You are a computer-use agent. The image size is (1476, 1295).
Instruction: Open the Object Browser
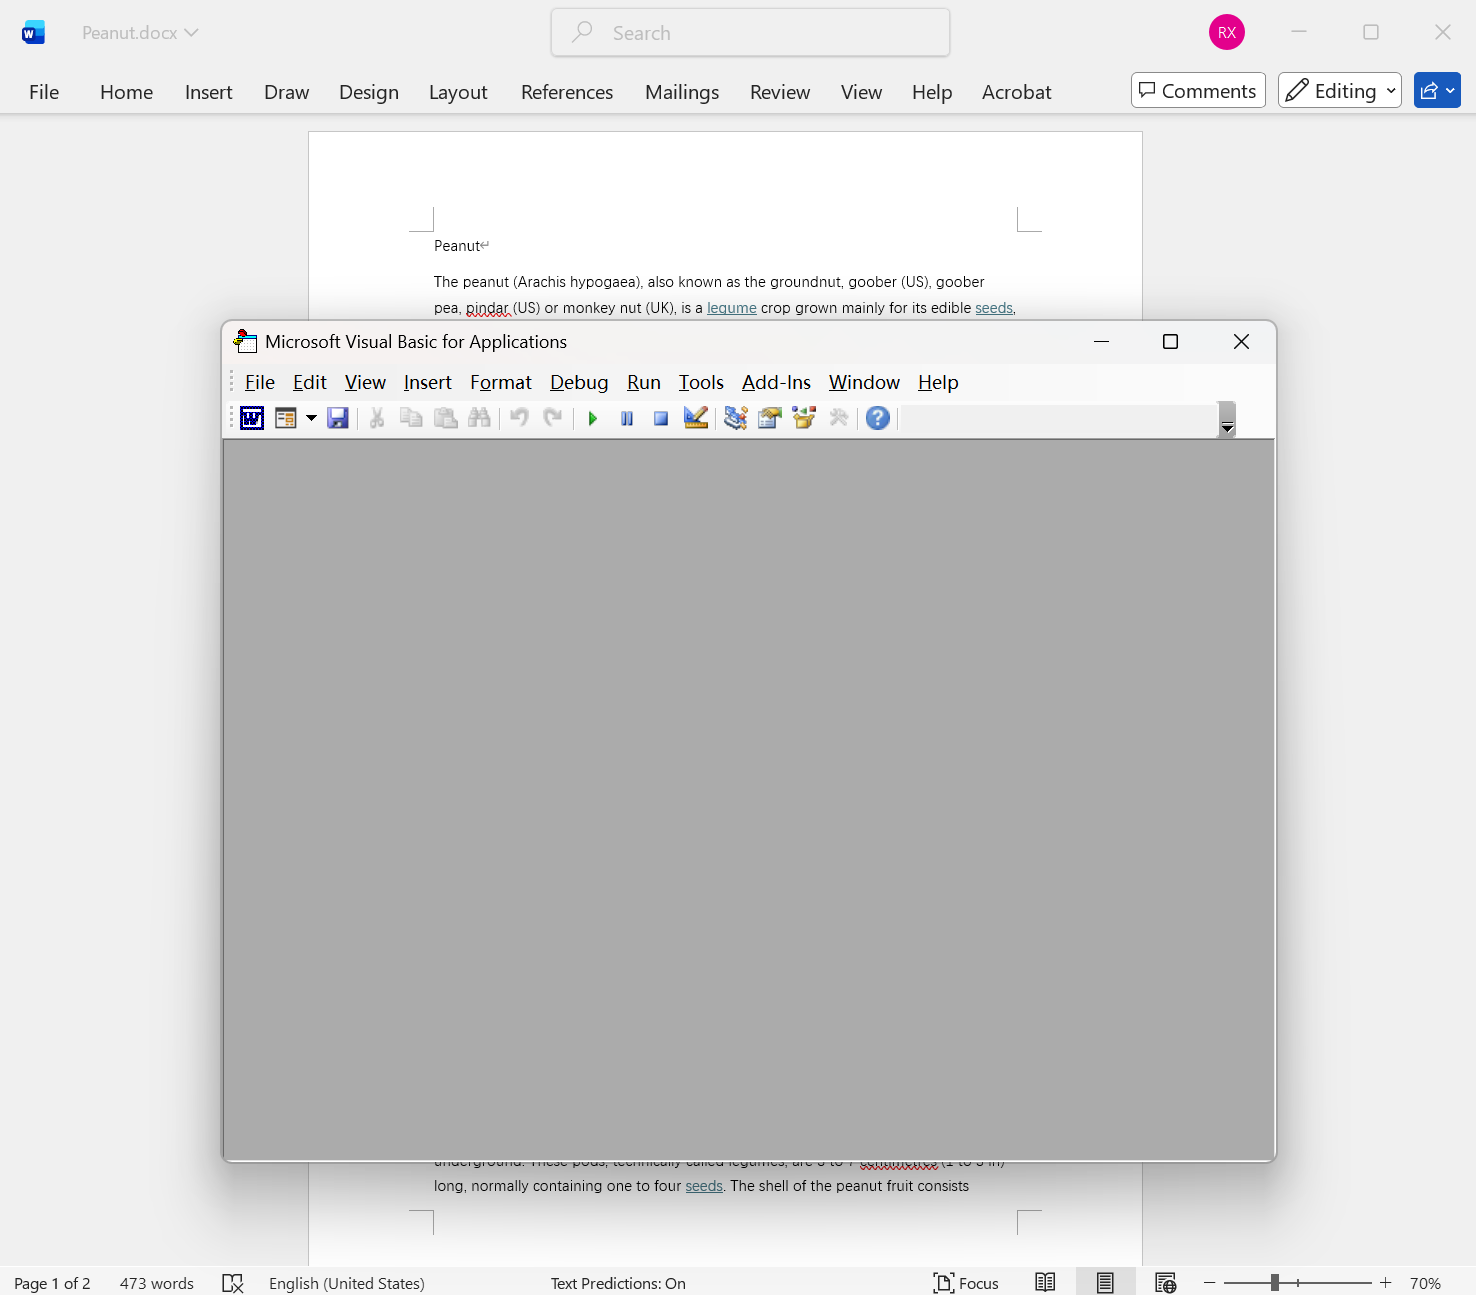tap(804, 418)
